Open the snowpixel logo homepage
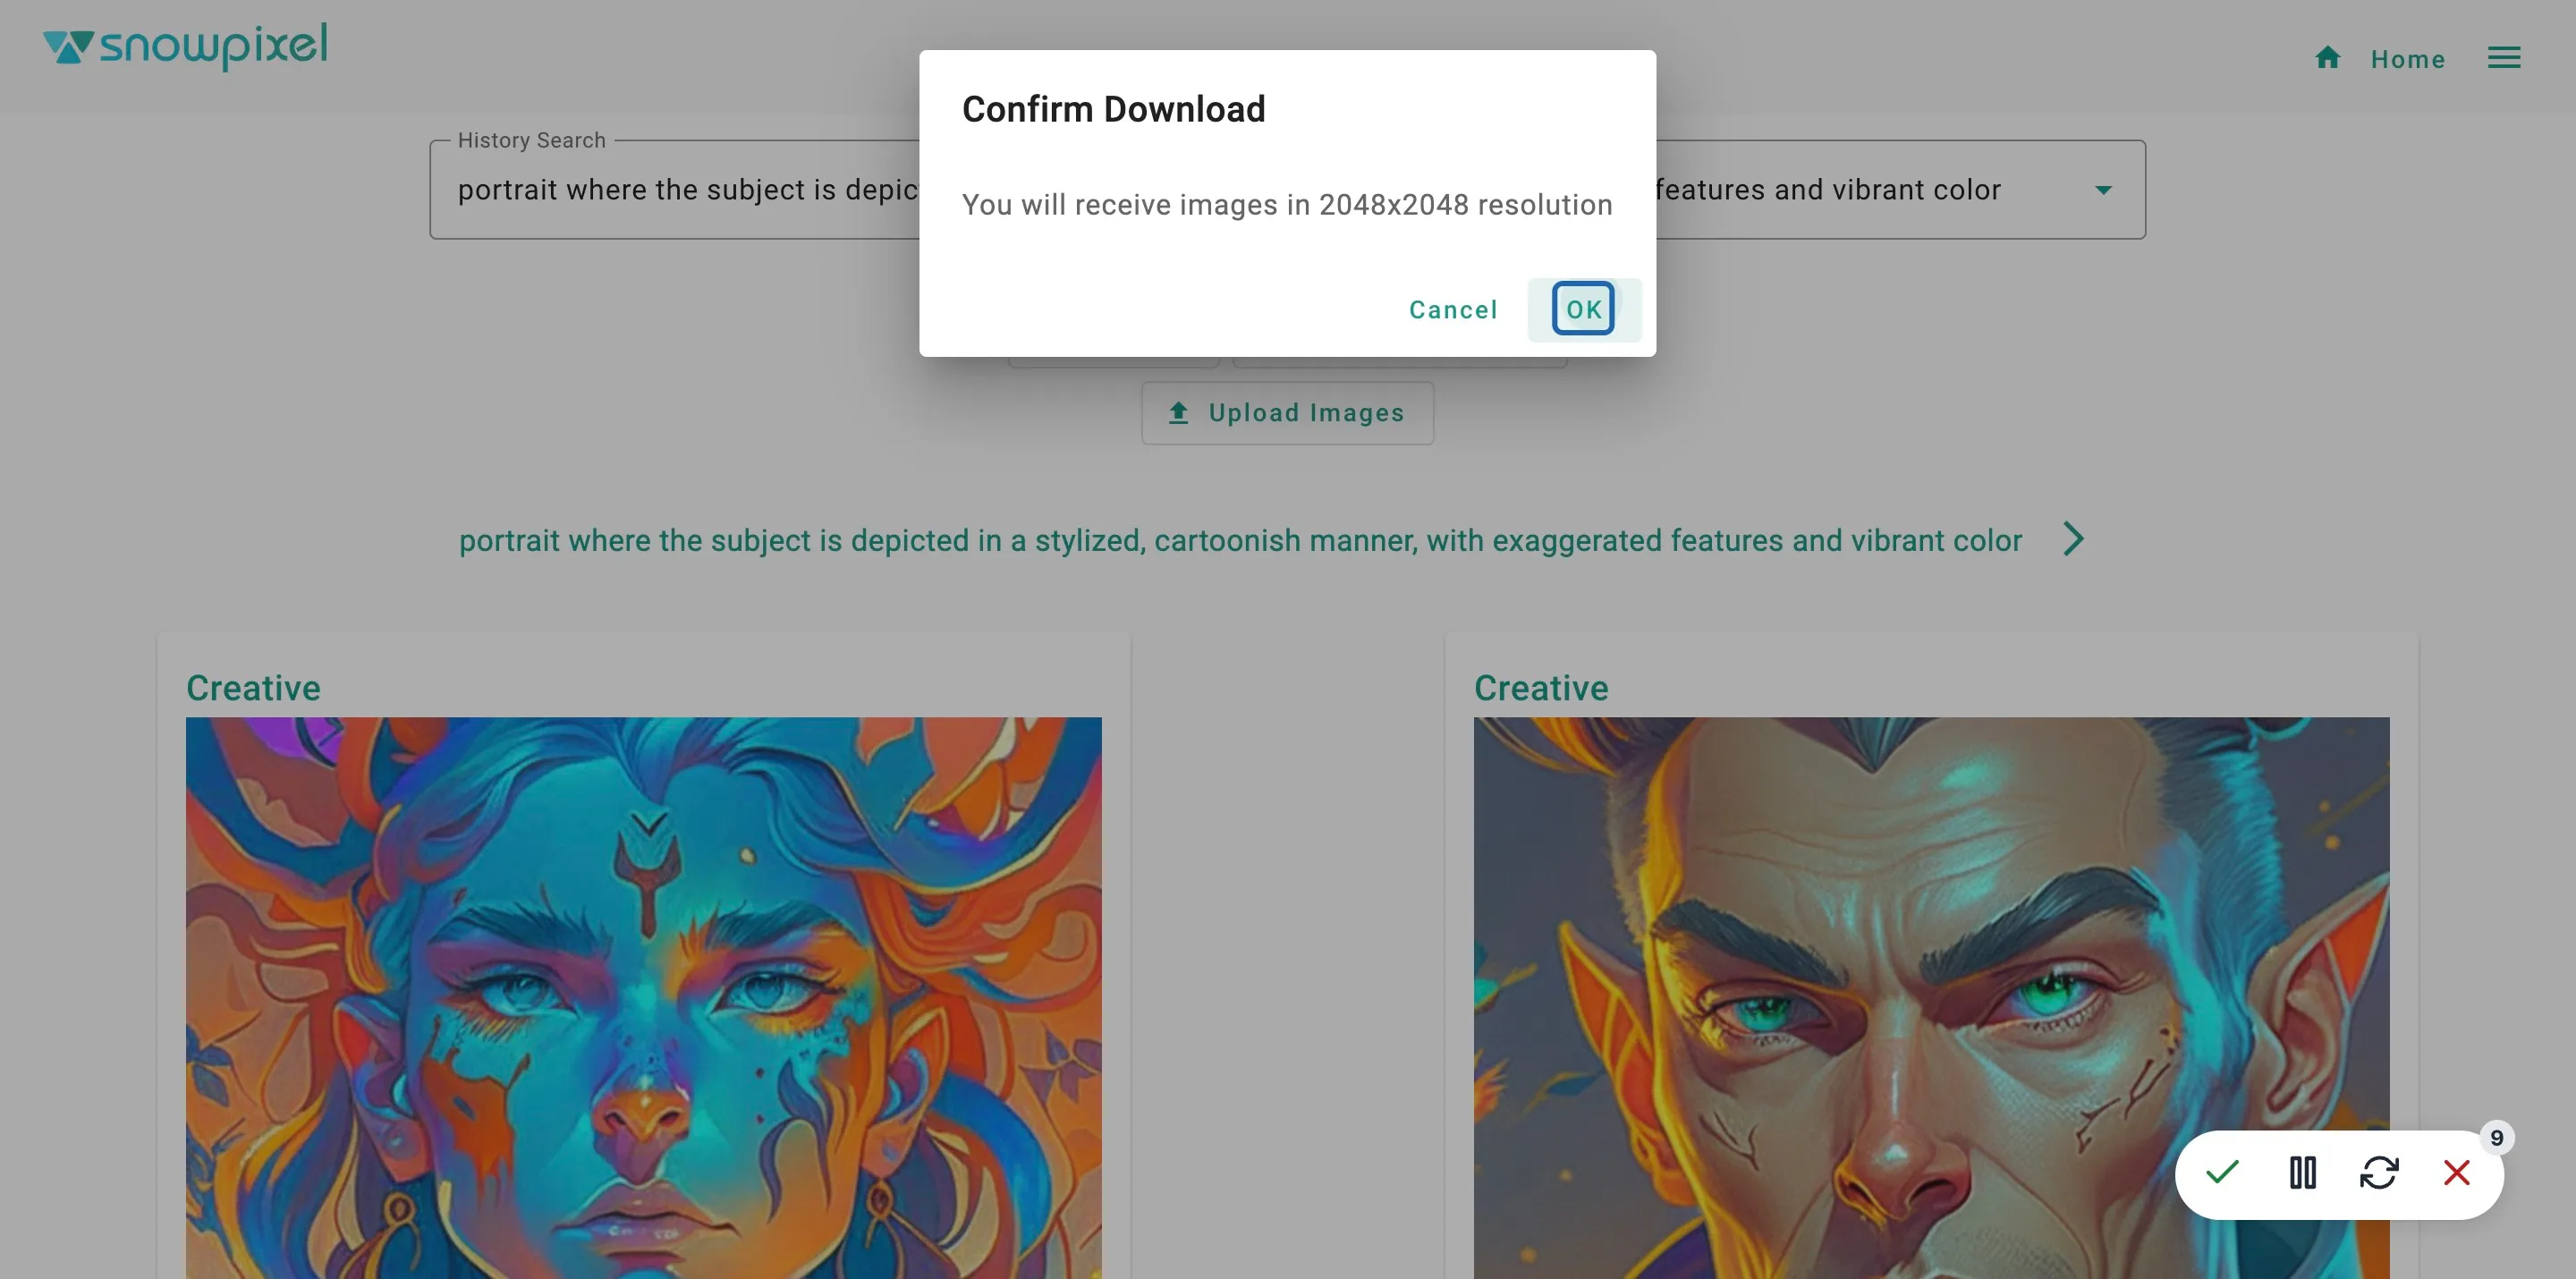The image size is (2576, 1279). pos(185,46)
